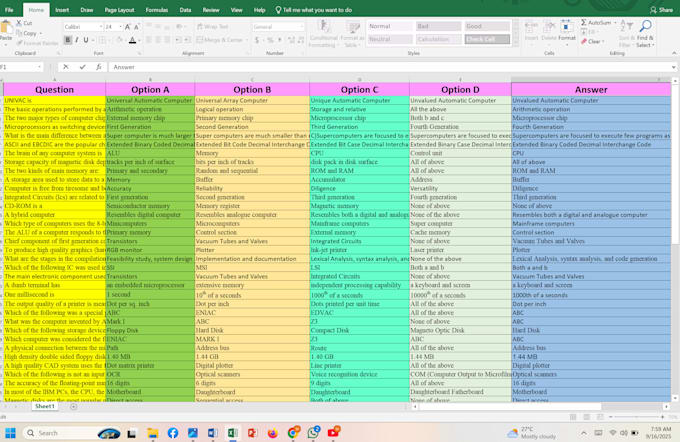Click the zoom slider in status bar
This screenshot has width=680, height=442.
(x=636, y=417)
